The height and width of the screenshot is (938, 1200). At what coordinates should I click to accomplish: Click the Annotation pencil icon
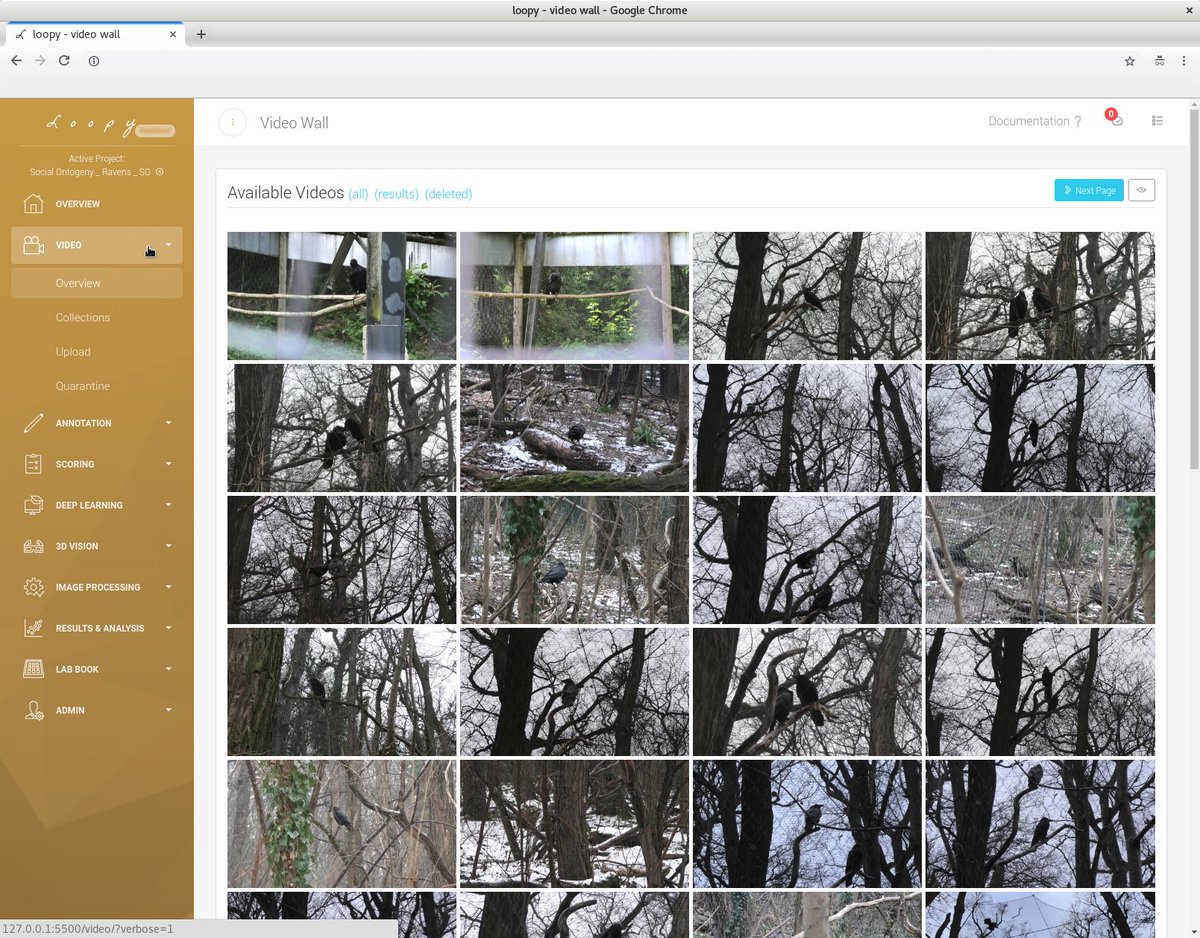(x=33, y=423)
